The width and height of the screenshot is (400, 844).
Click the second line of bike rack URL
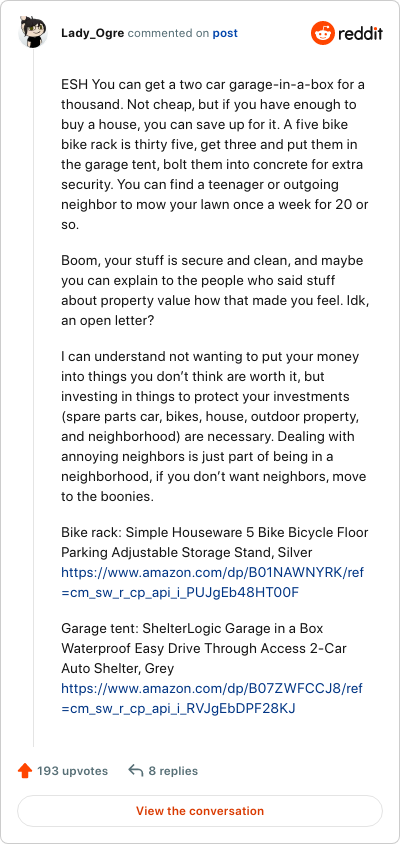(180, 593)
